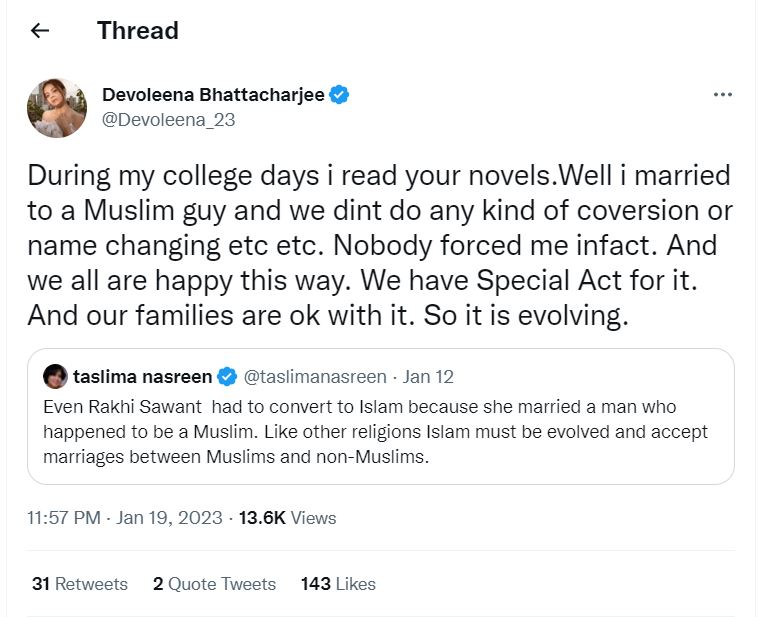Viewport: 767px width, 617px height.
Task: Click the Thread heading
Action: [x=138, y=31]
